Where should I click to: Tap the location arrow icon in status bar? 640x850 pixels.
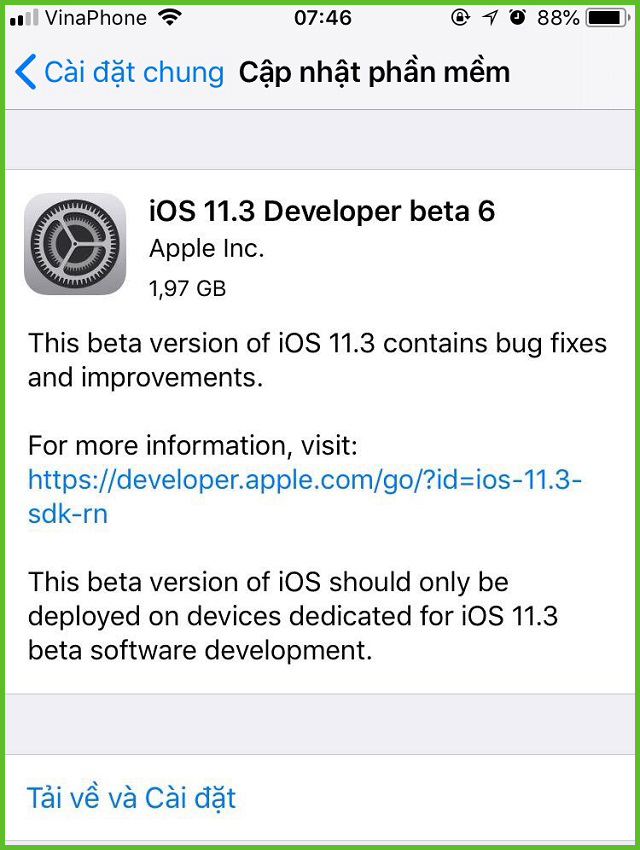(x=489, y=16)
